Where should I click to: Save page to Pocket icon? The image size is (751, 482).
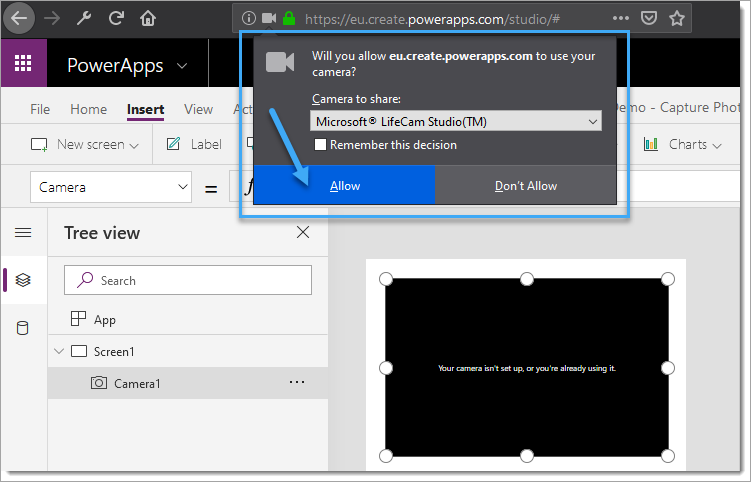[649, 19]
